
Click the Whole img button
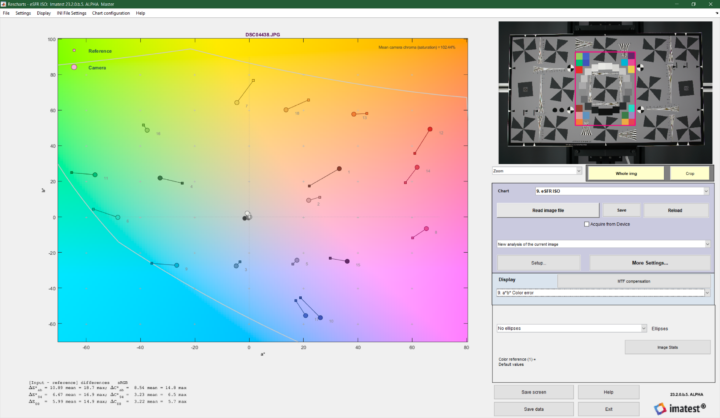(x=626, y=173)
